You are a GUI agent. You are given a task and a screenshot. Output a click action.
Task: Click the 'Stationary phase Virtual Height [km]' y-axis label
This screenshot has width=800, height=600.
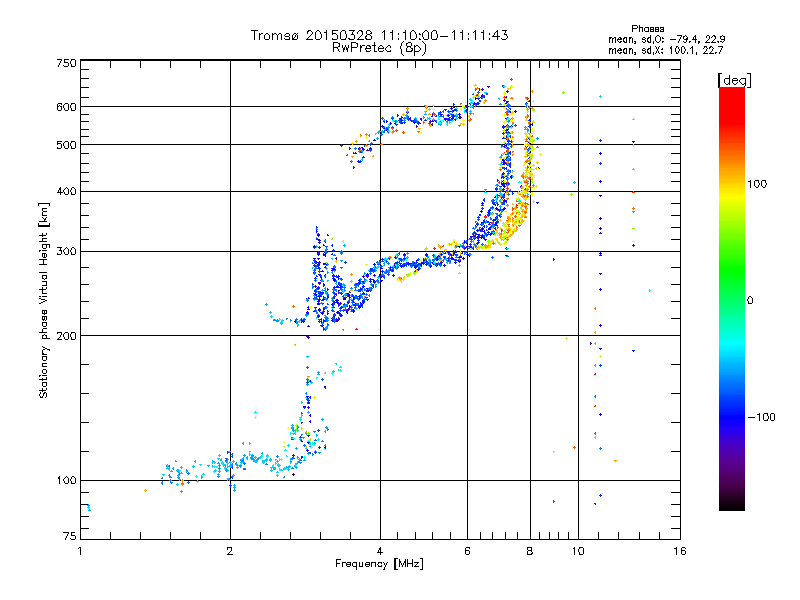coord(44,301)
